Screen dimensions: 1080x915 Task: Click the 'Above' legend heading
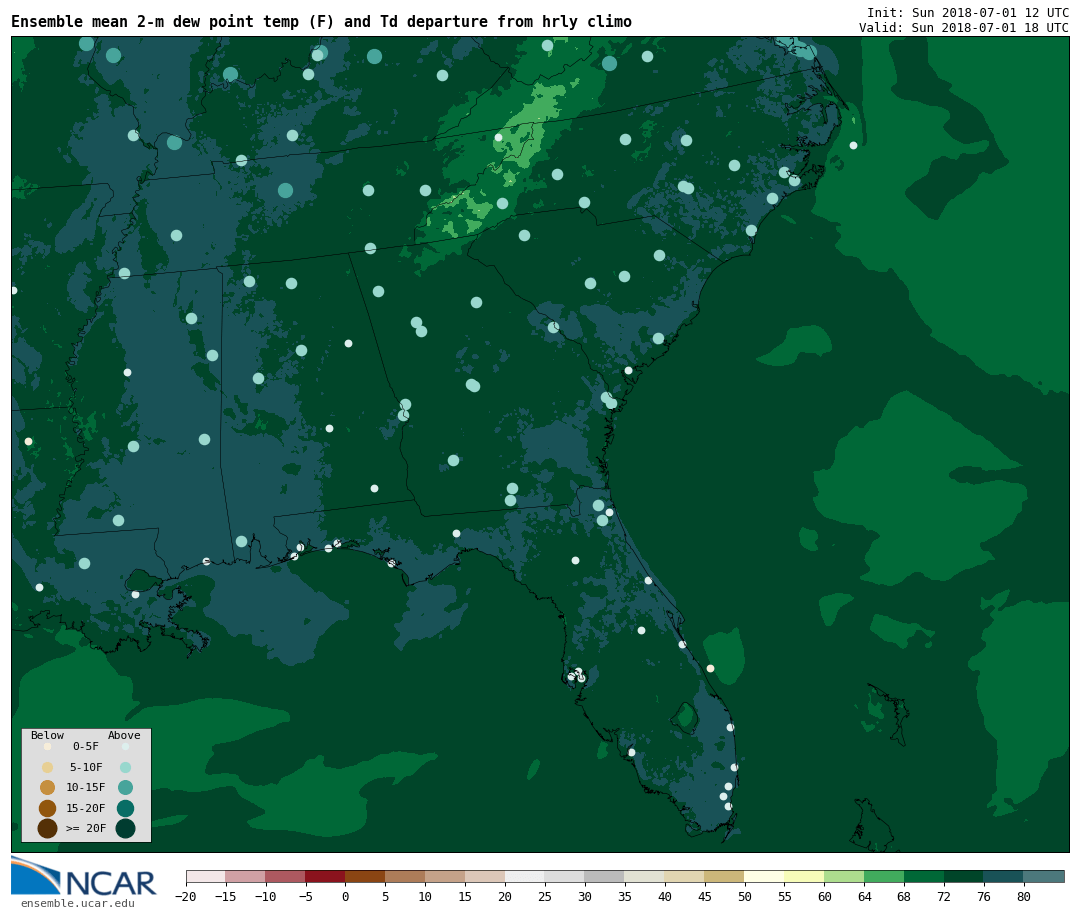[x=124, y=735]
